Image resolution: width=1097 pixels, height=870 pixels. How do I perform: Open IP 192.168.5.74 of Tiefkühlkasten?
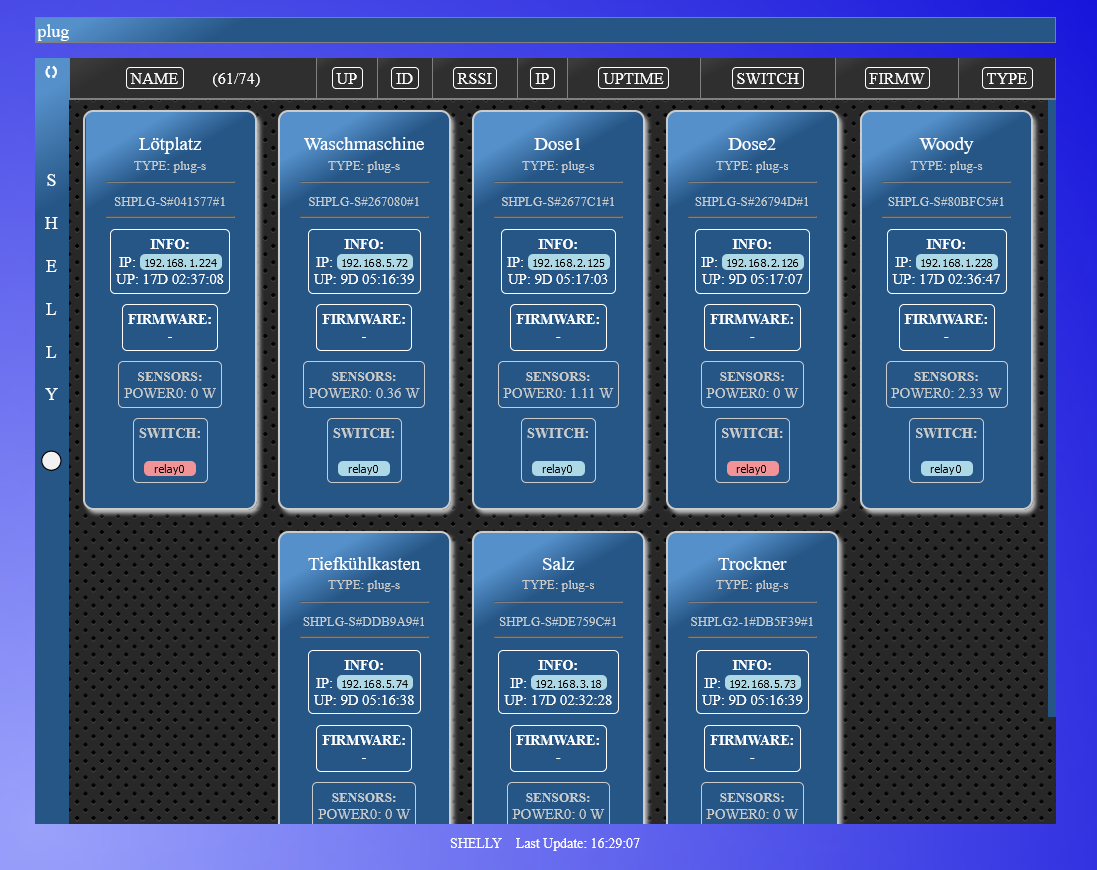374,683
